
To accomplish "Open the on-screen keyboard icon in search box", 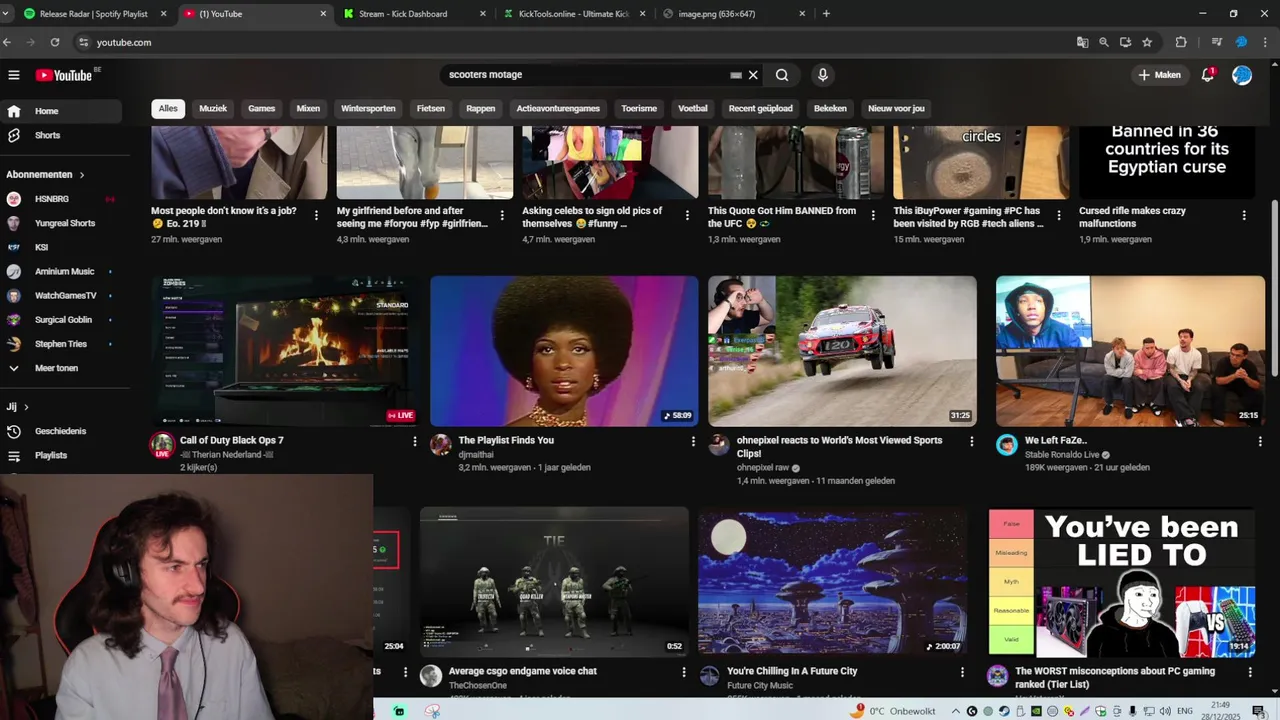I will 736,75.
